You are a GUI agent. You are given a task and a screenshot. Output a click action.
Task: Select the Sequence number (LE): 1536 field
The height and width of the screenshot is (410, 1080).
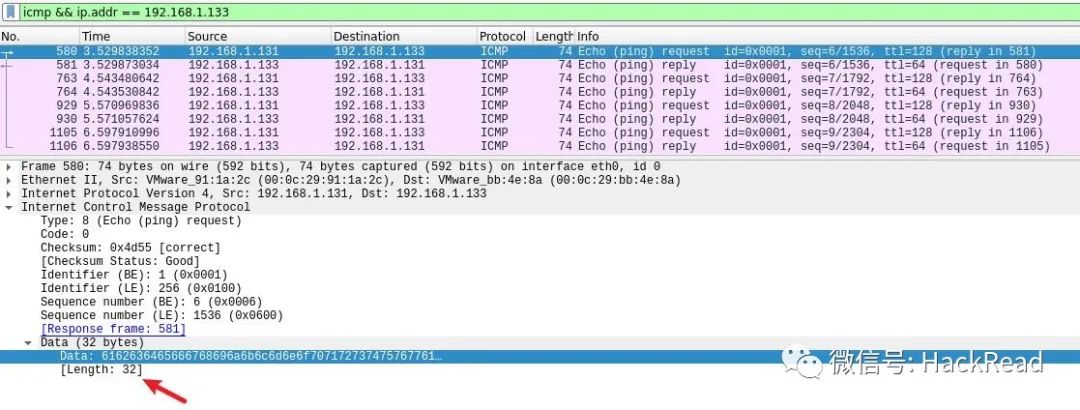(x=162, y=316)
